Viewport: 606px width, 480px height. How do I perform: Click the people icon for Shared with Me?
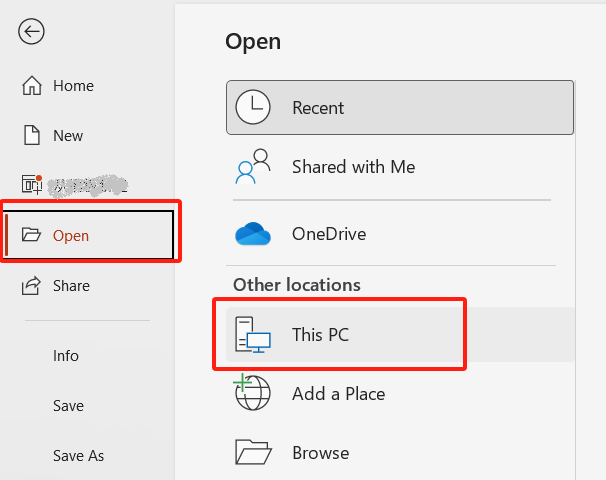point(253,166)
